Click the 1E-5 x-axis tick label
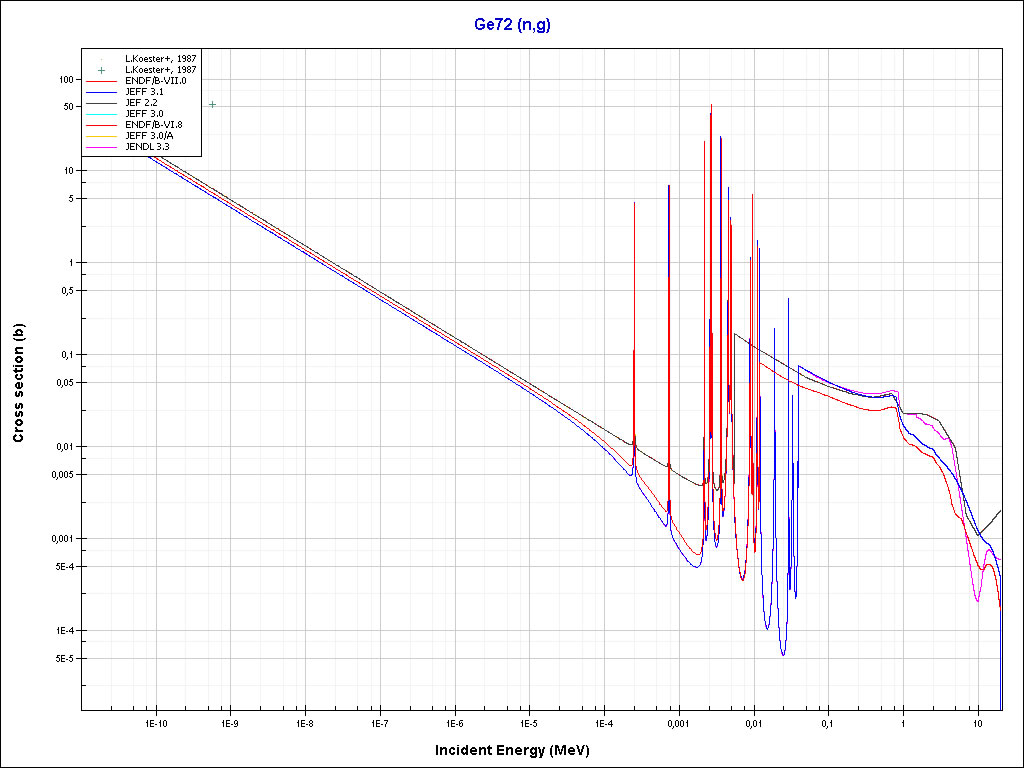The image size is (1024, 768). coord(529,722)
